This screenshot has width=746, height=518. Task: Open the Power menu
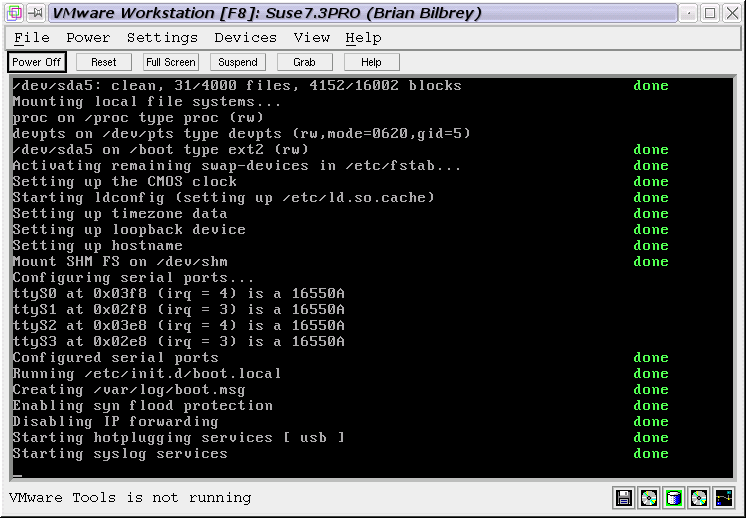coord(88,38)
